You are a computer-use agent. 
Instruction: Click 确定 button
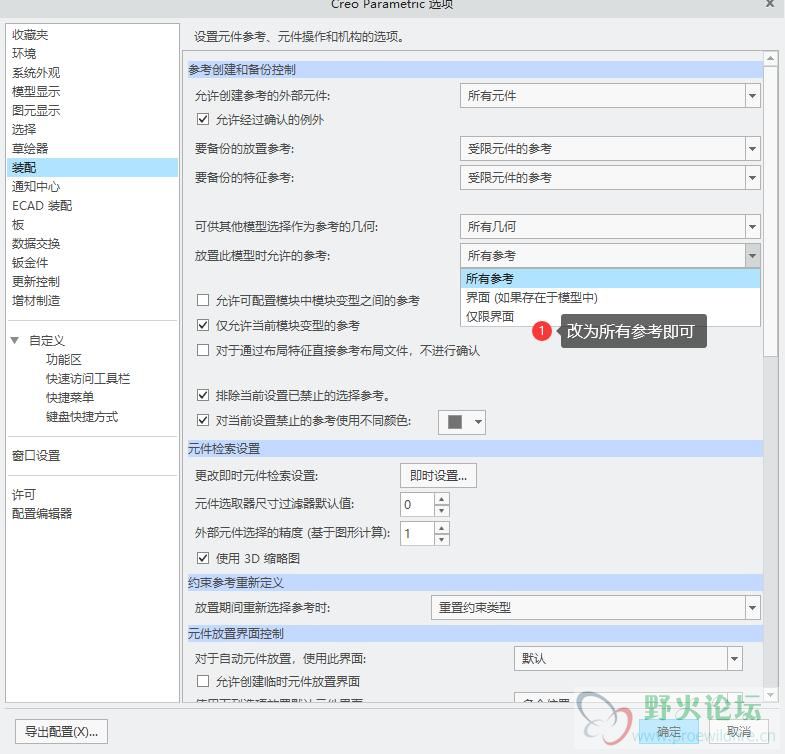click(669, 731)
